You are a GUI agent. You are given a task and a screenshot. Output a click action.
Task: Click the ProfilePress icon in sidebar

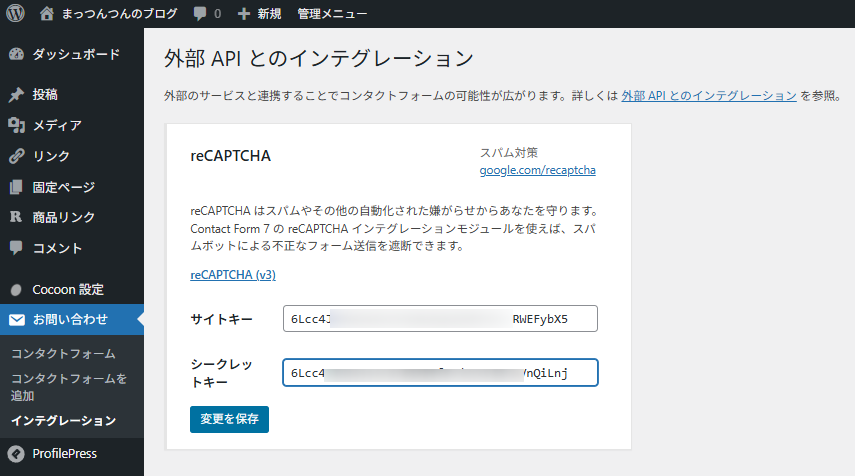[x=16, y=453]
